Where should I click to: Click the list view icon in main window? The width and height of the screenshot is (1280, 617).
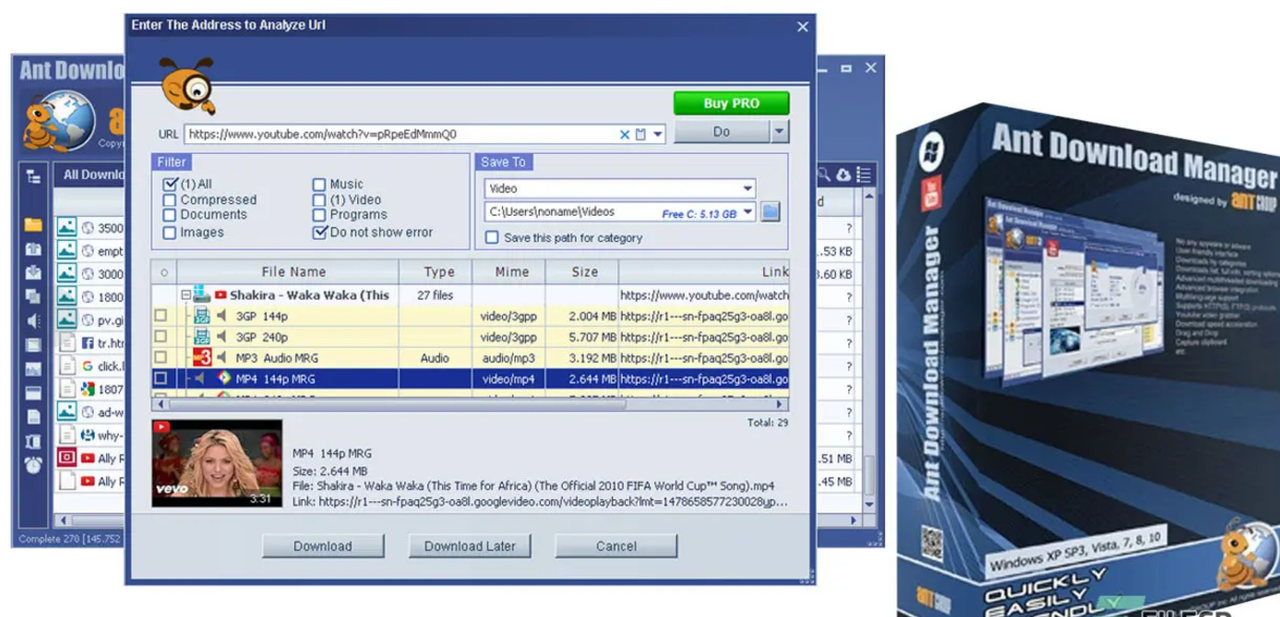[x=864, y=175]
